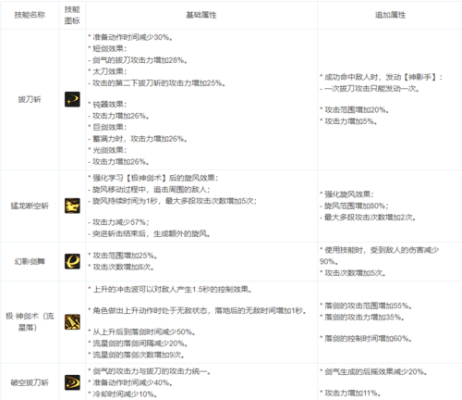
Task: Click the skill name 猛龙断空斩
Action: pyautogui.click(x=30, y=206)
